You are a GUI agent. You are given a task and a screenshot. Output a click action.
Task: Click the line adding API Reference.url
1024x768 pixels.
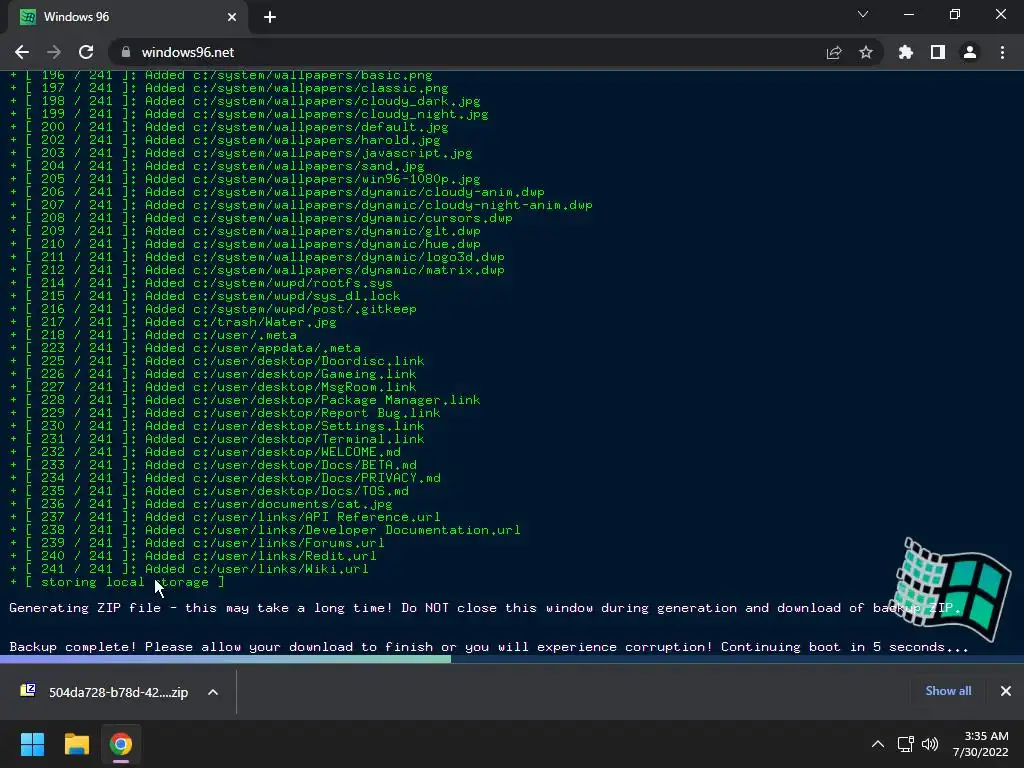(225, 517)
